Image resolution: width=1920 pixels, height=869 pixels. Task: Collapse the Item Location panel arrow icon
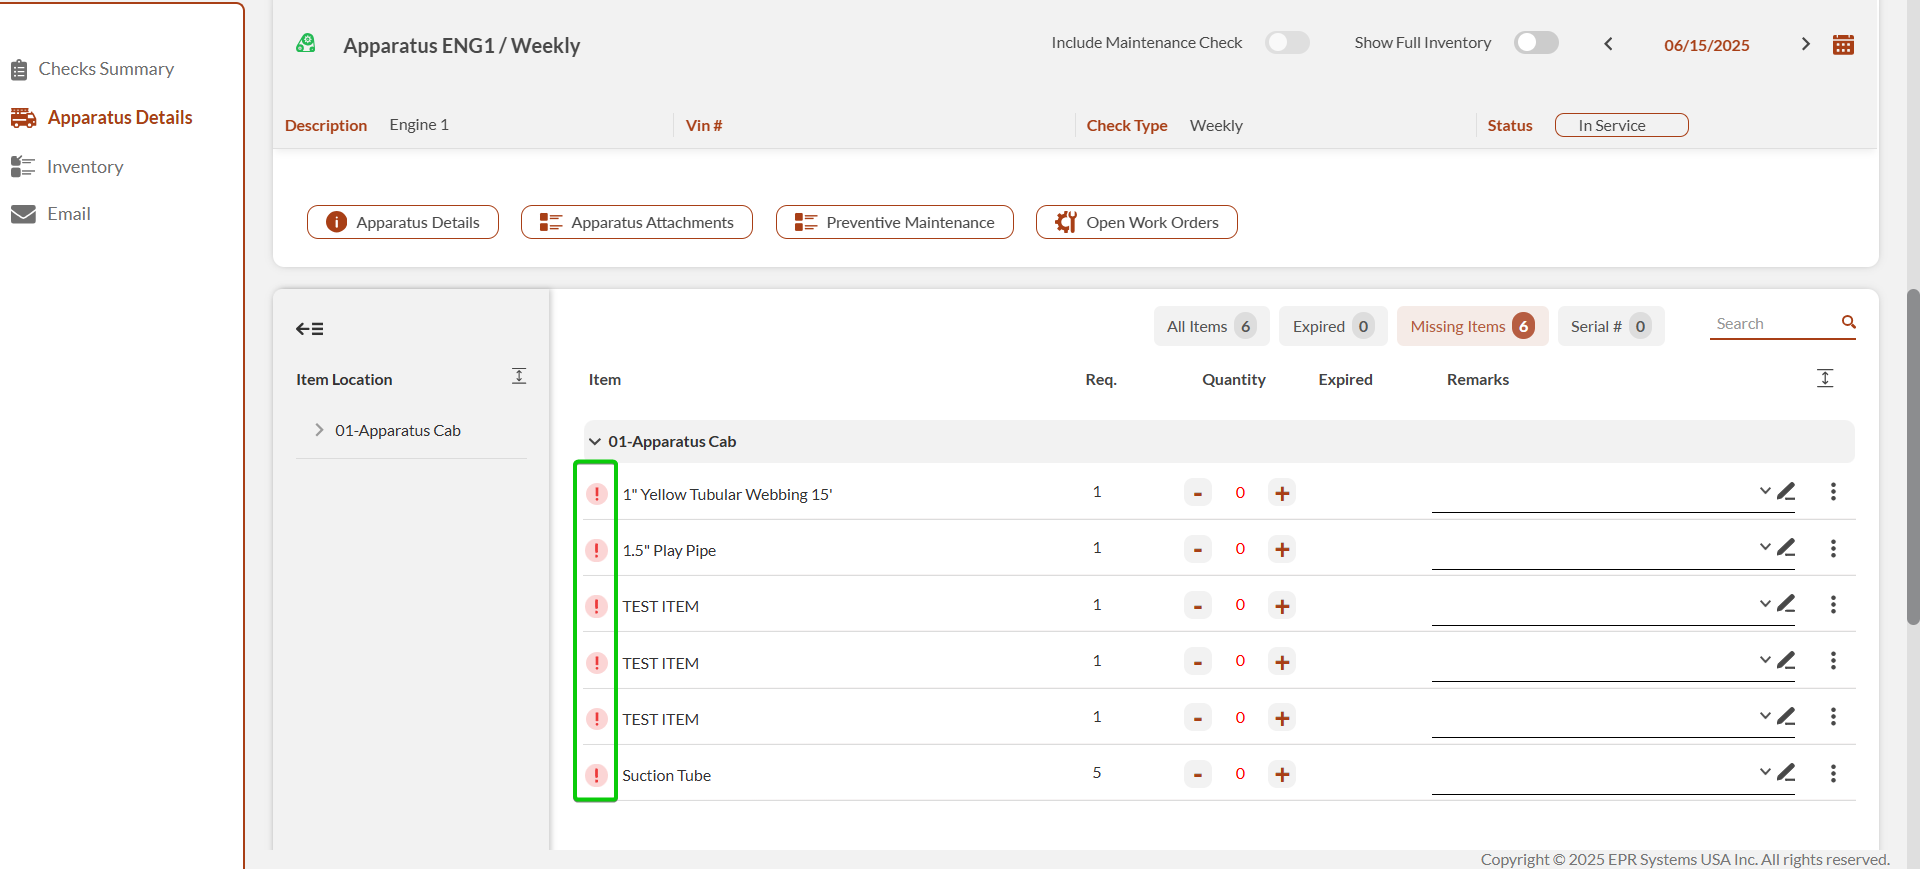pyautogui.click(x=309, y=329)
